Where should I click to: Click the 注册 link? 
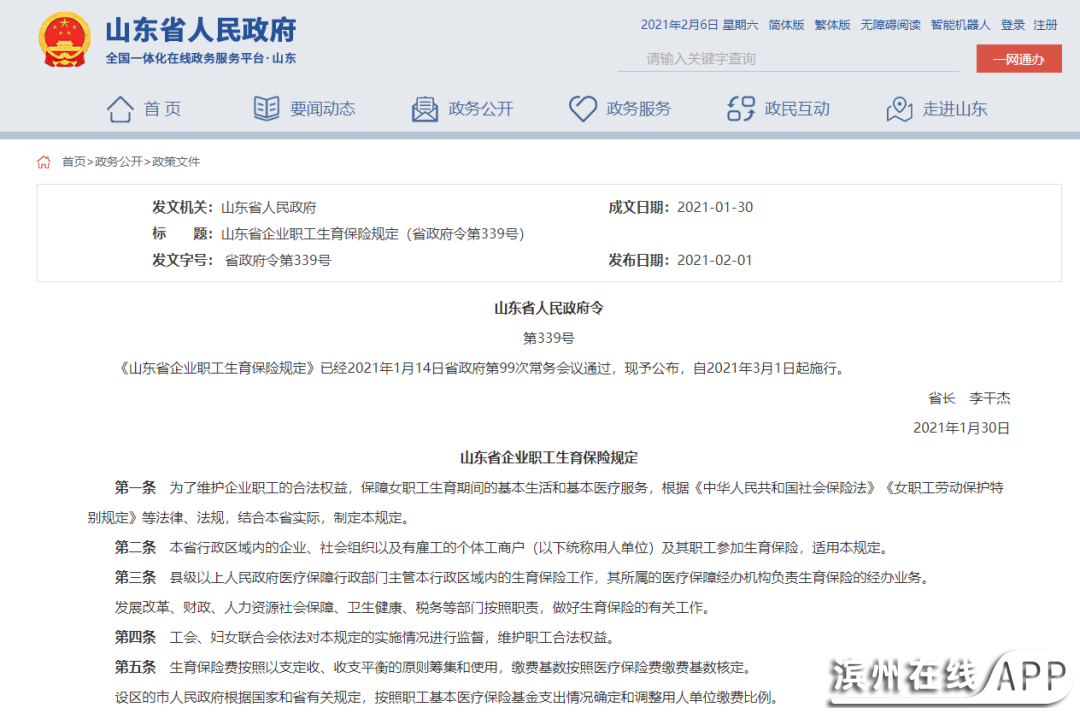[x=1045, y=25]
